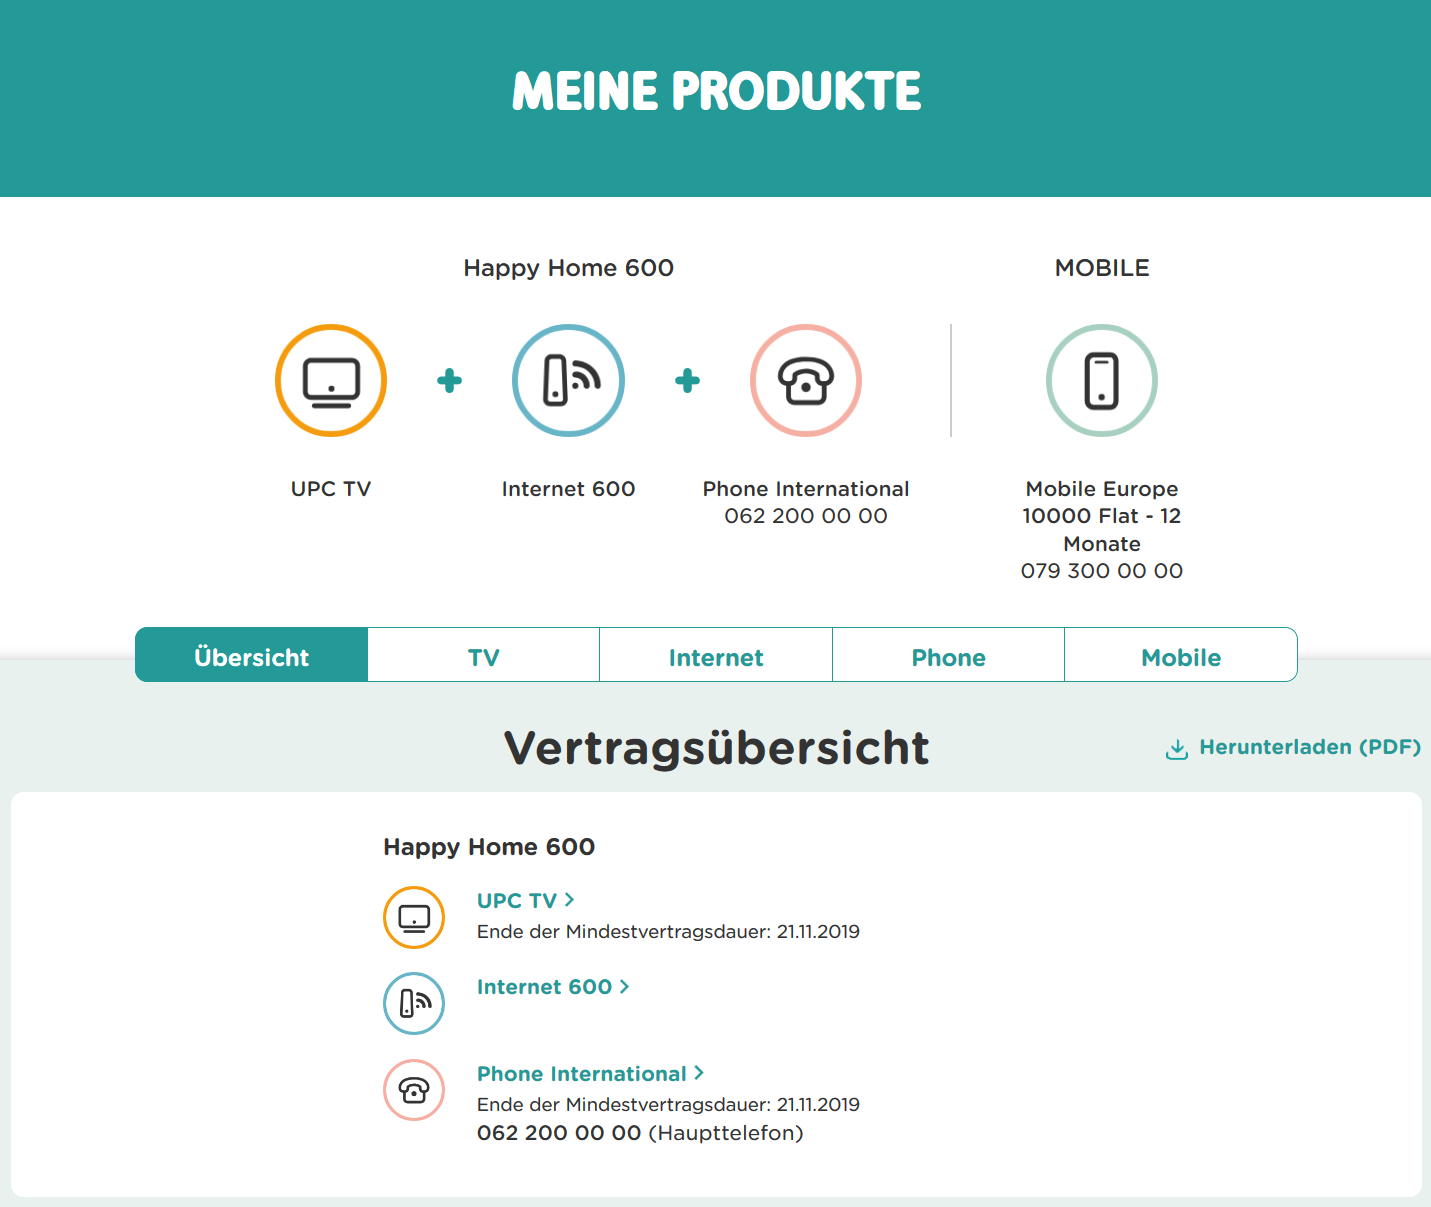Click the MOBILE heading at top right
1431x1207 pixels.
1102,268
